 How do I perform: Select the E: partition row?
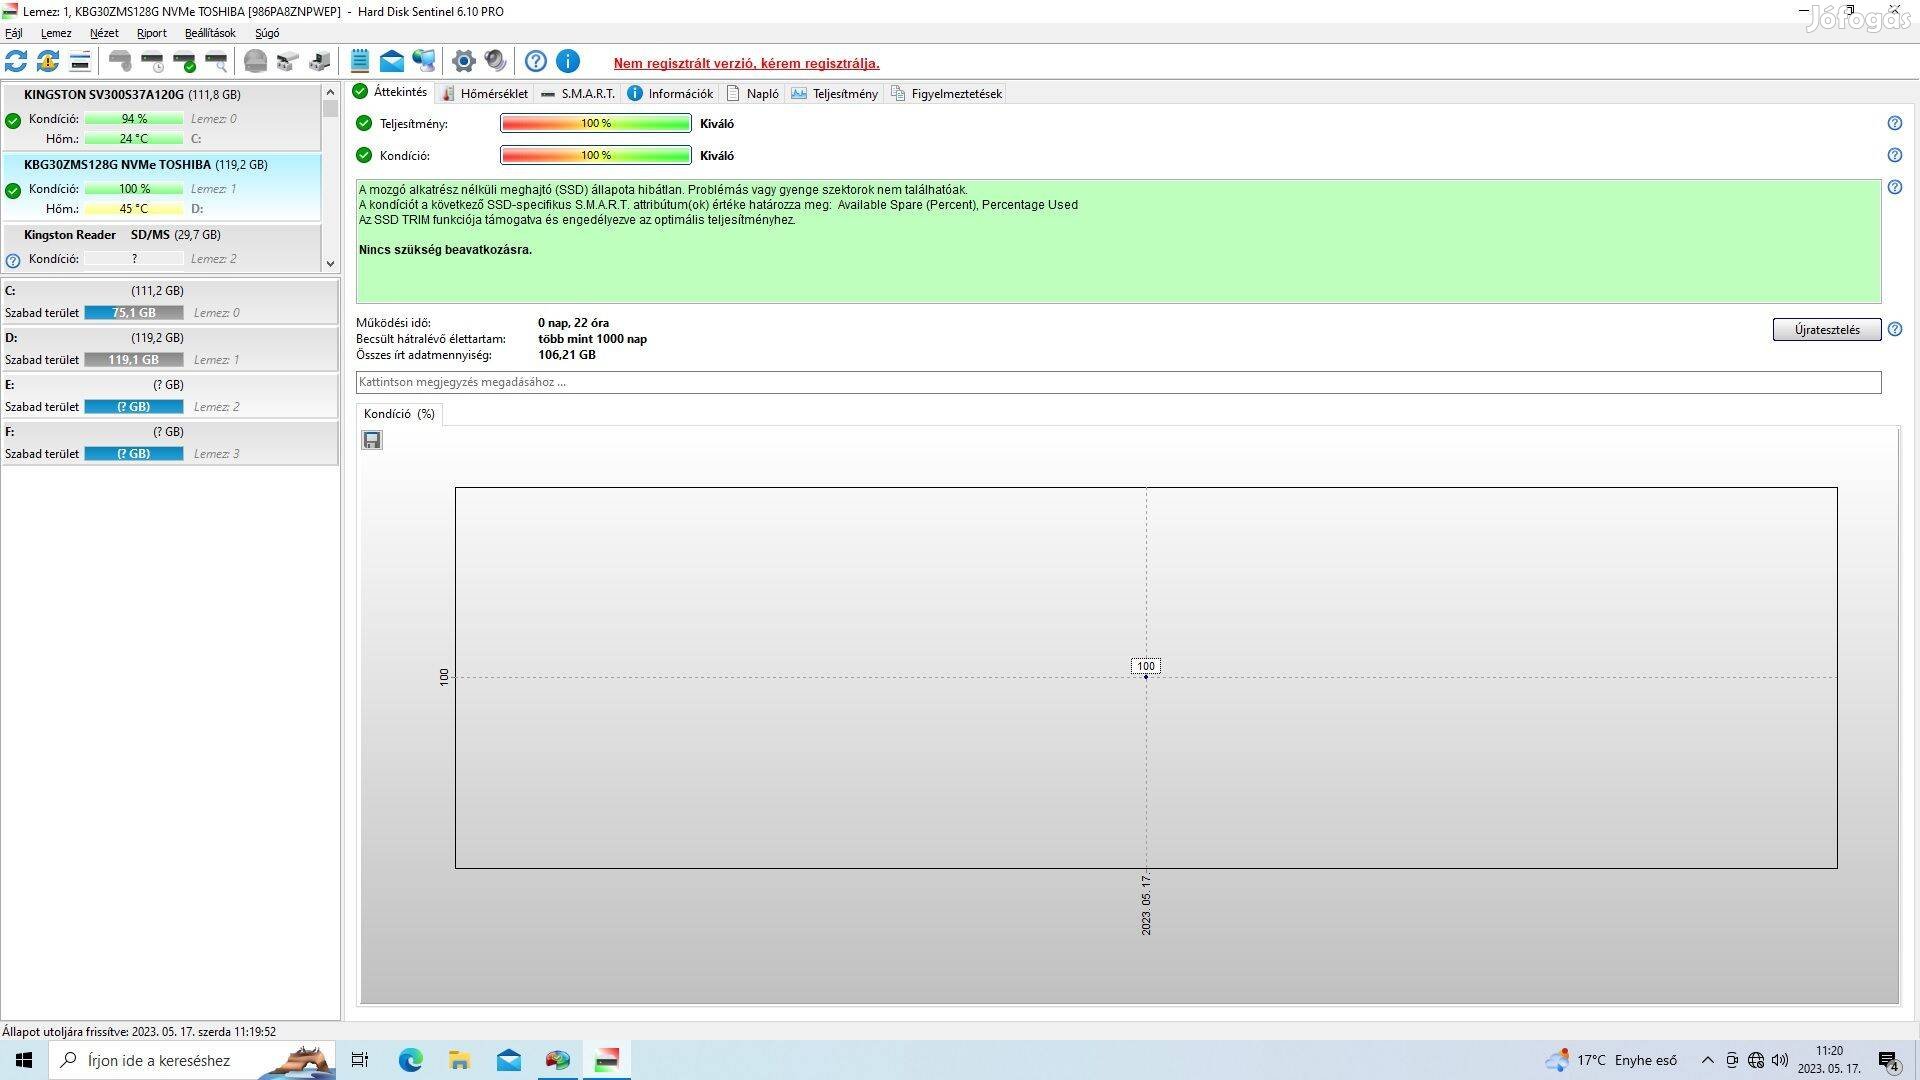coord(169,396)
